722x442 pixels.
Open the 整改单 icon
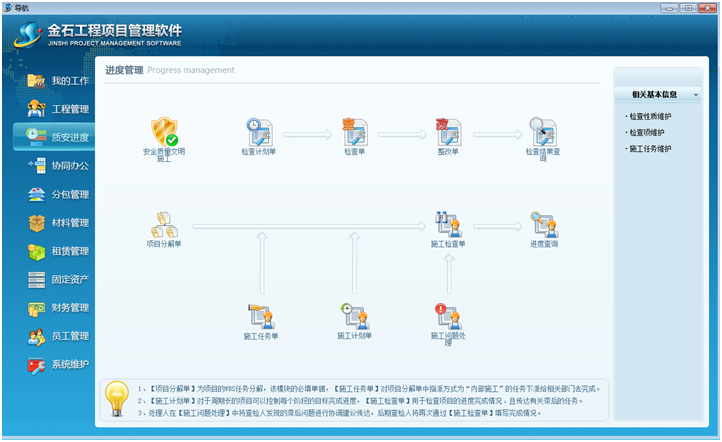tap(448, 132)
